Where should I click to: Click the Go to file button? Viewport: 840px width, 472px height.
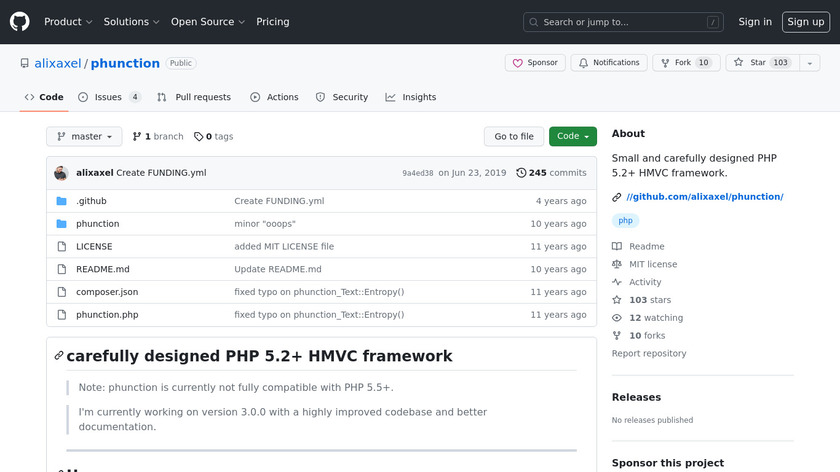click(x=514, y=136)
